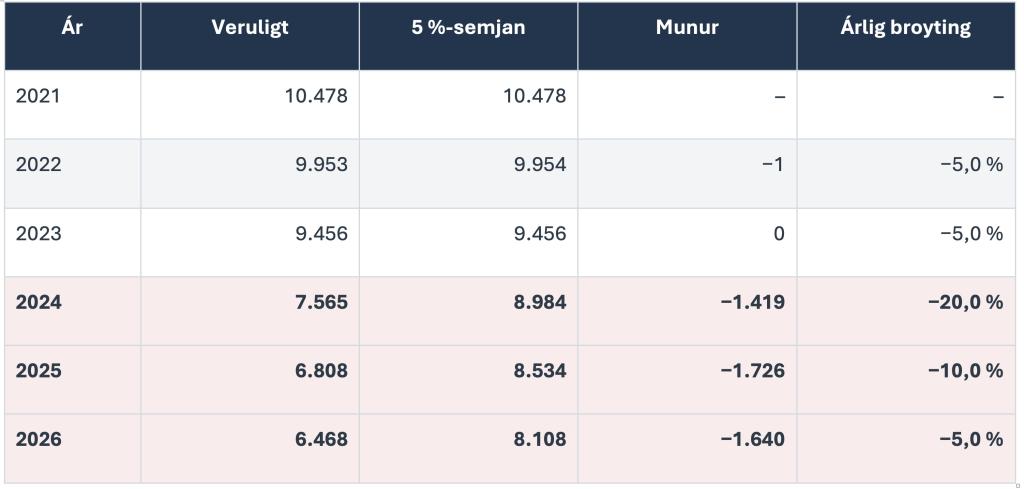The image size is (1024, 489).
Task: Select the 2025 year cell
Action: (x=72, y=379)
